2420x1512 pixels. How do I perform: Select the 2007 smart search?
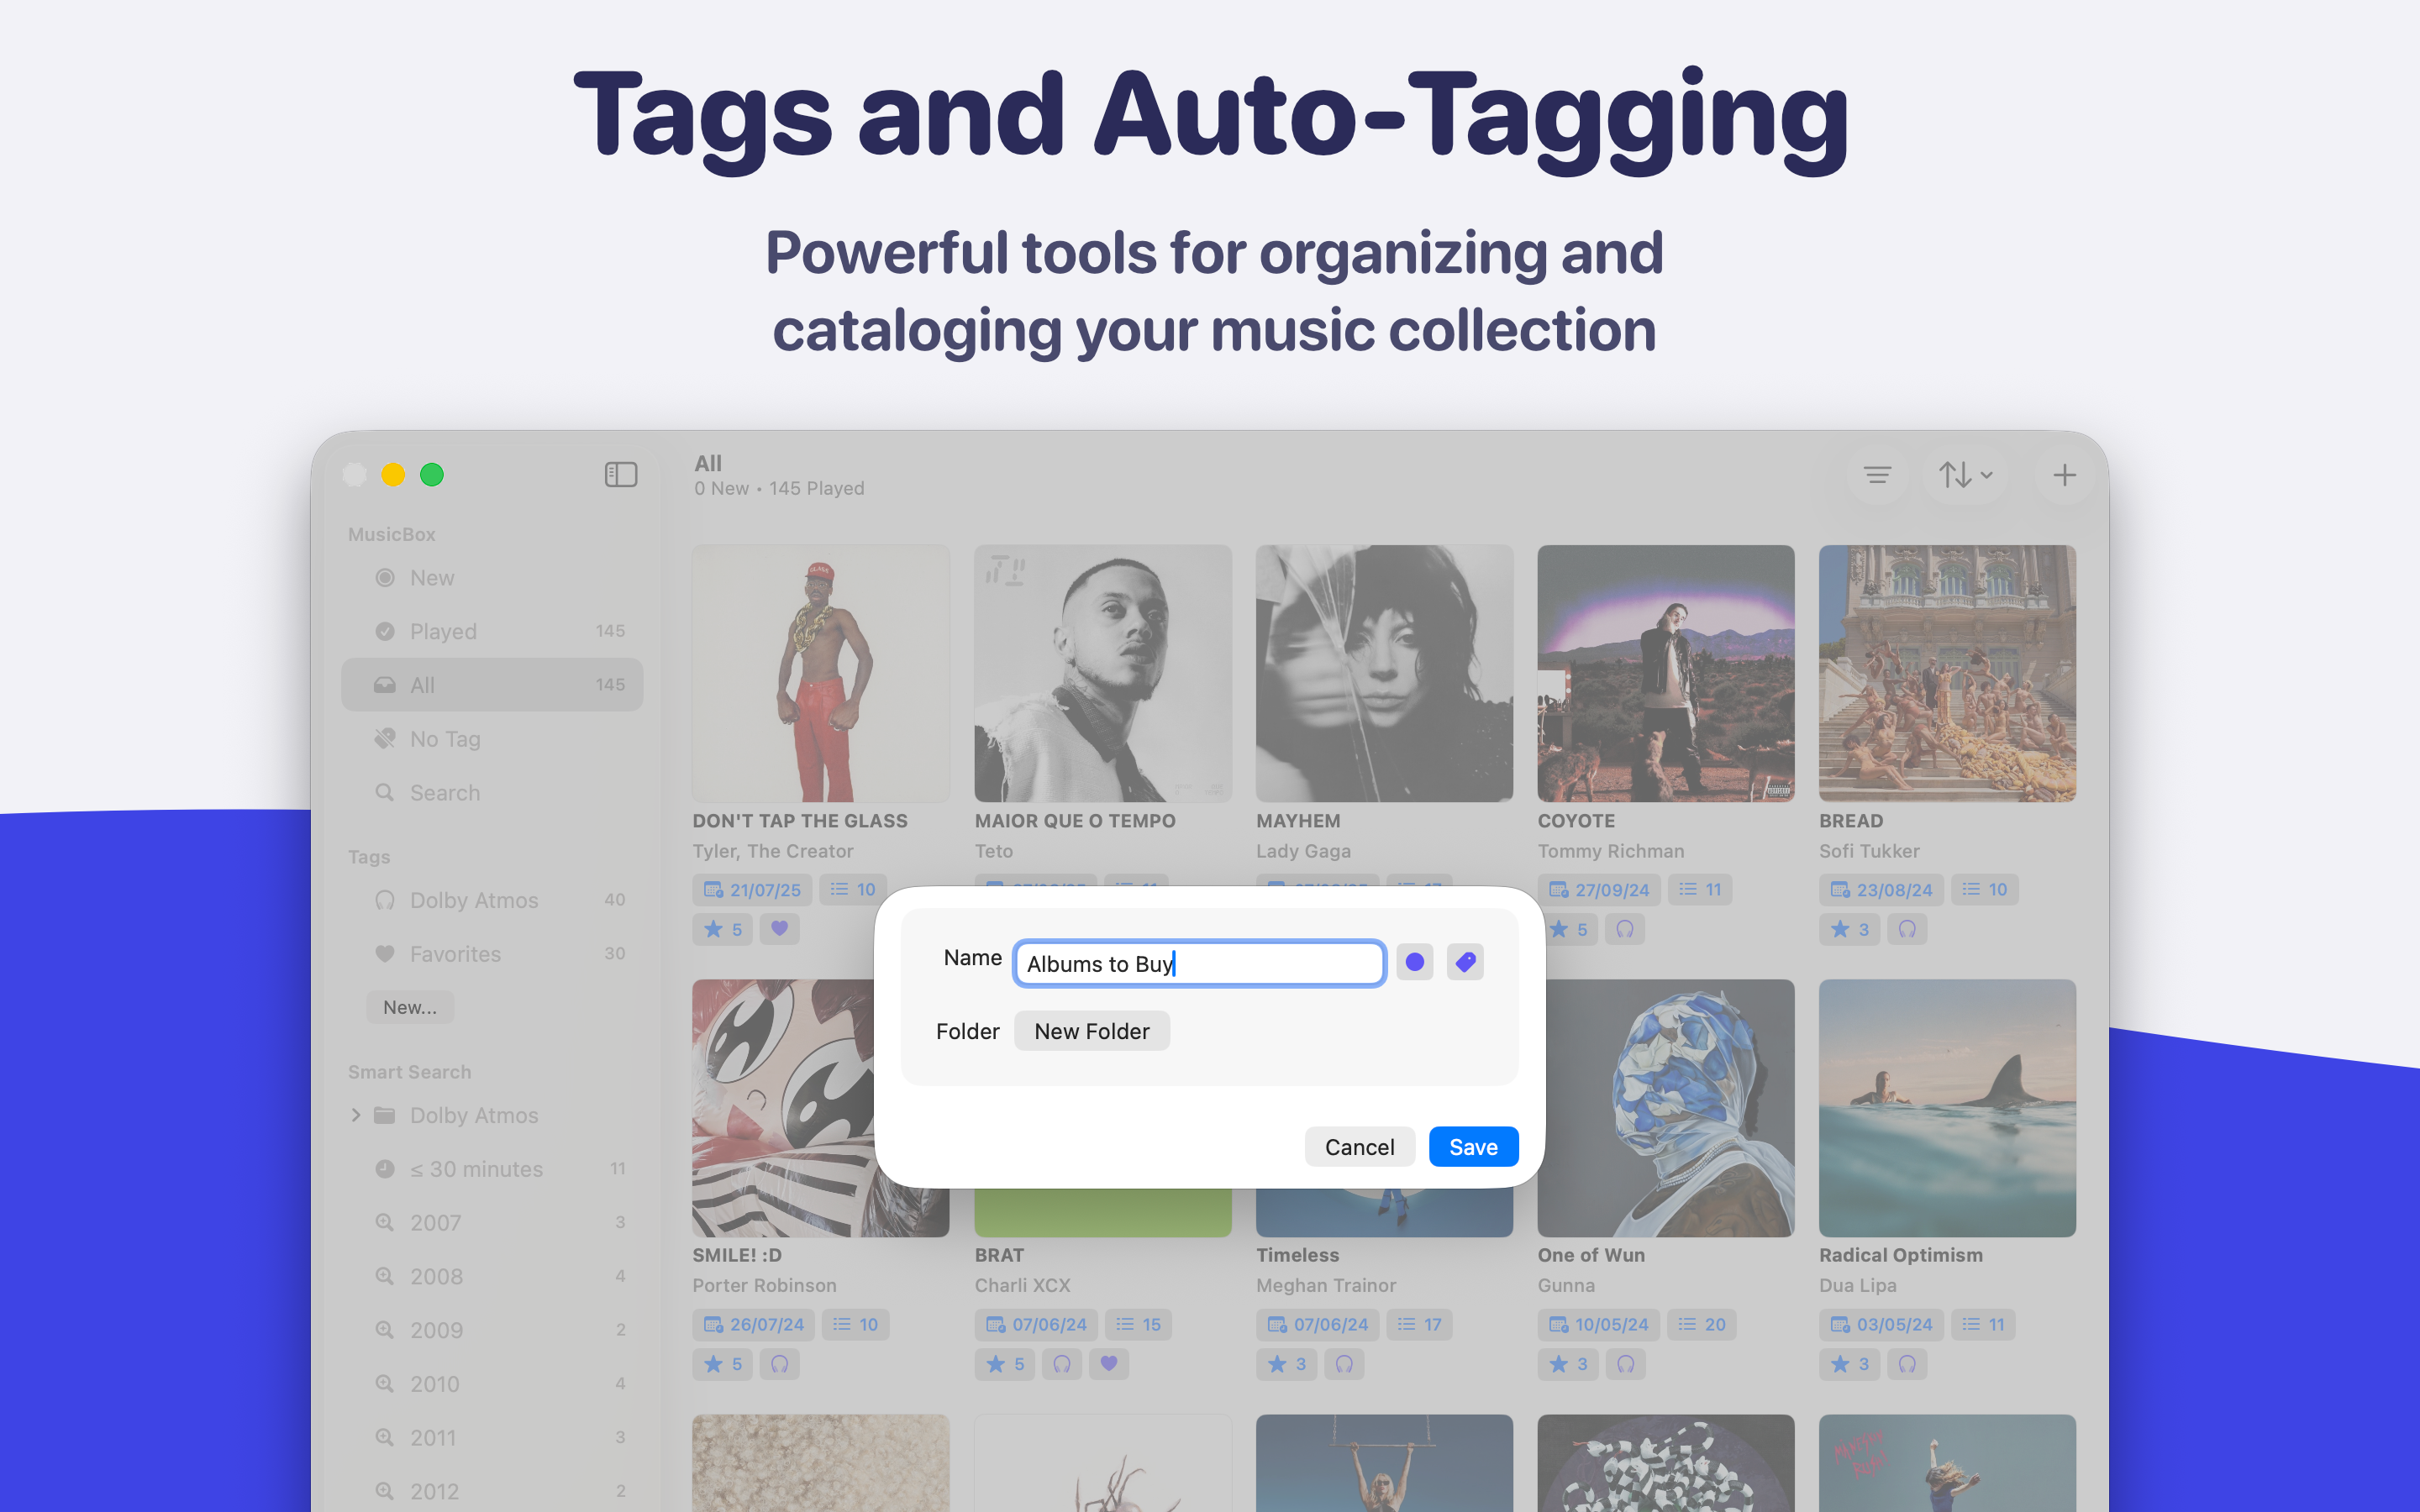pos(492,1223)
